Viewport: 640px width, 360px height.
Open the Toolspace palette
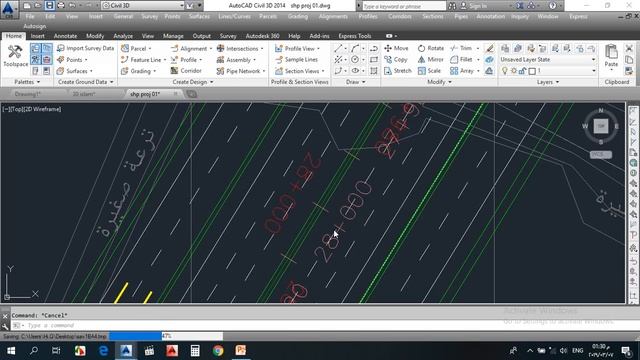click(x=15, y=56)
